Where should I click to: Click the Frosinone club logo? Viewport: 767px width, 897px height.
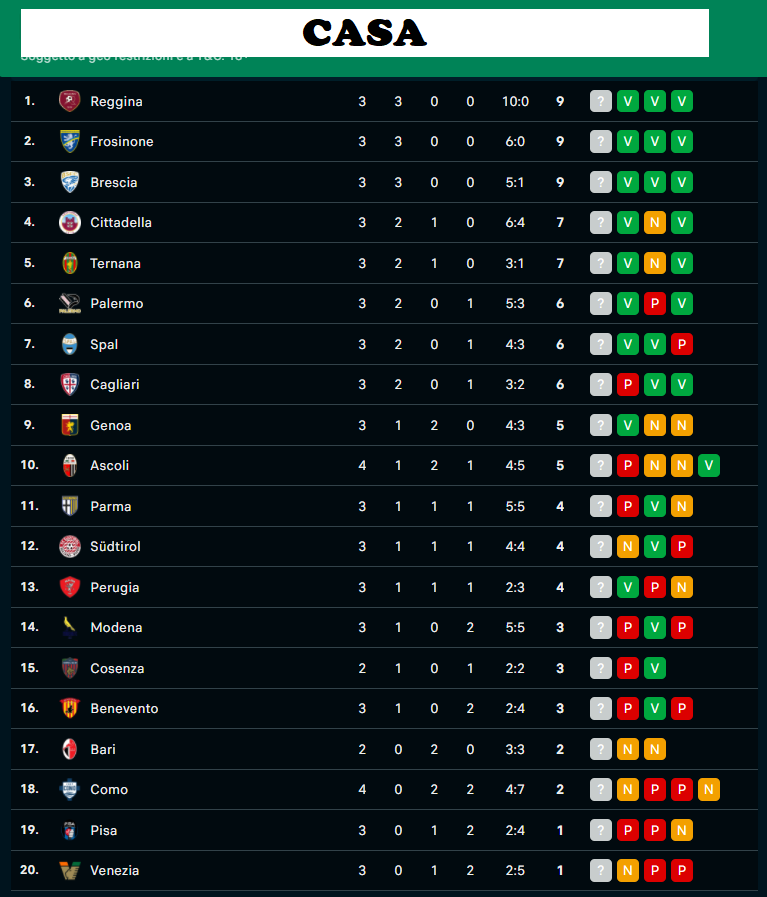click(70, 141)
